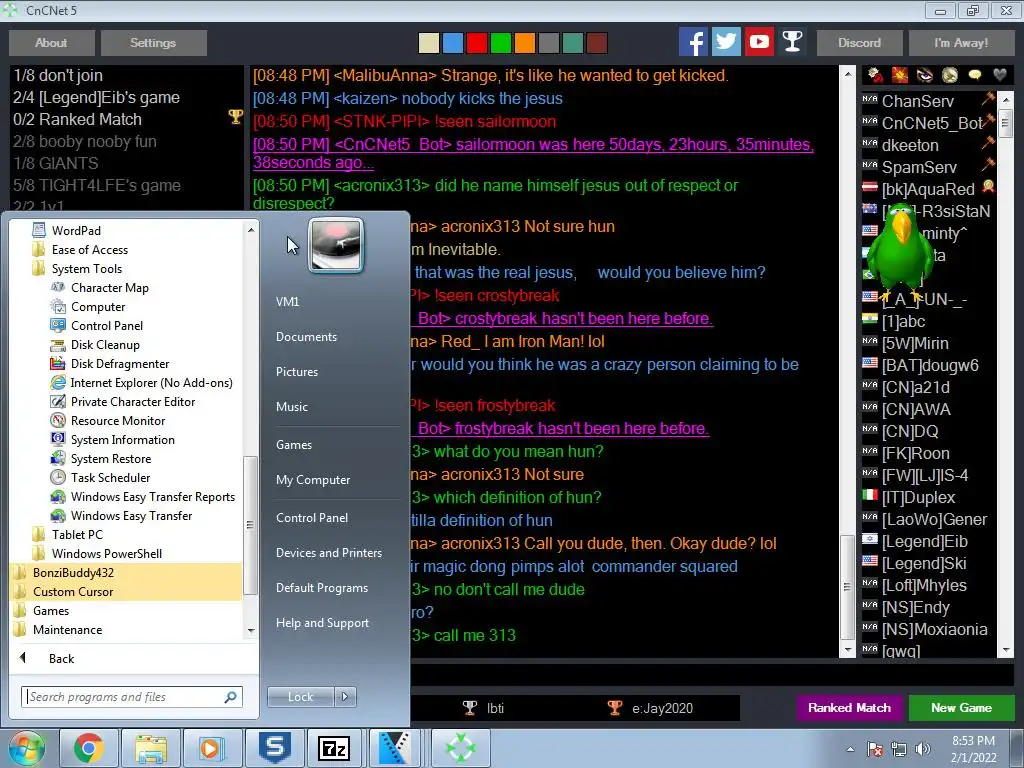1024x768 pixels.
Task: Expand the Windows PowerShell folder
Action: point(106,553)
